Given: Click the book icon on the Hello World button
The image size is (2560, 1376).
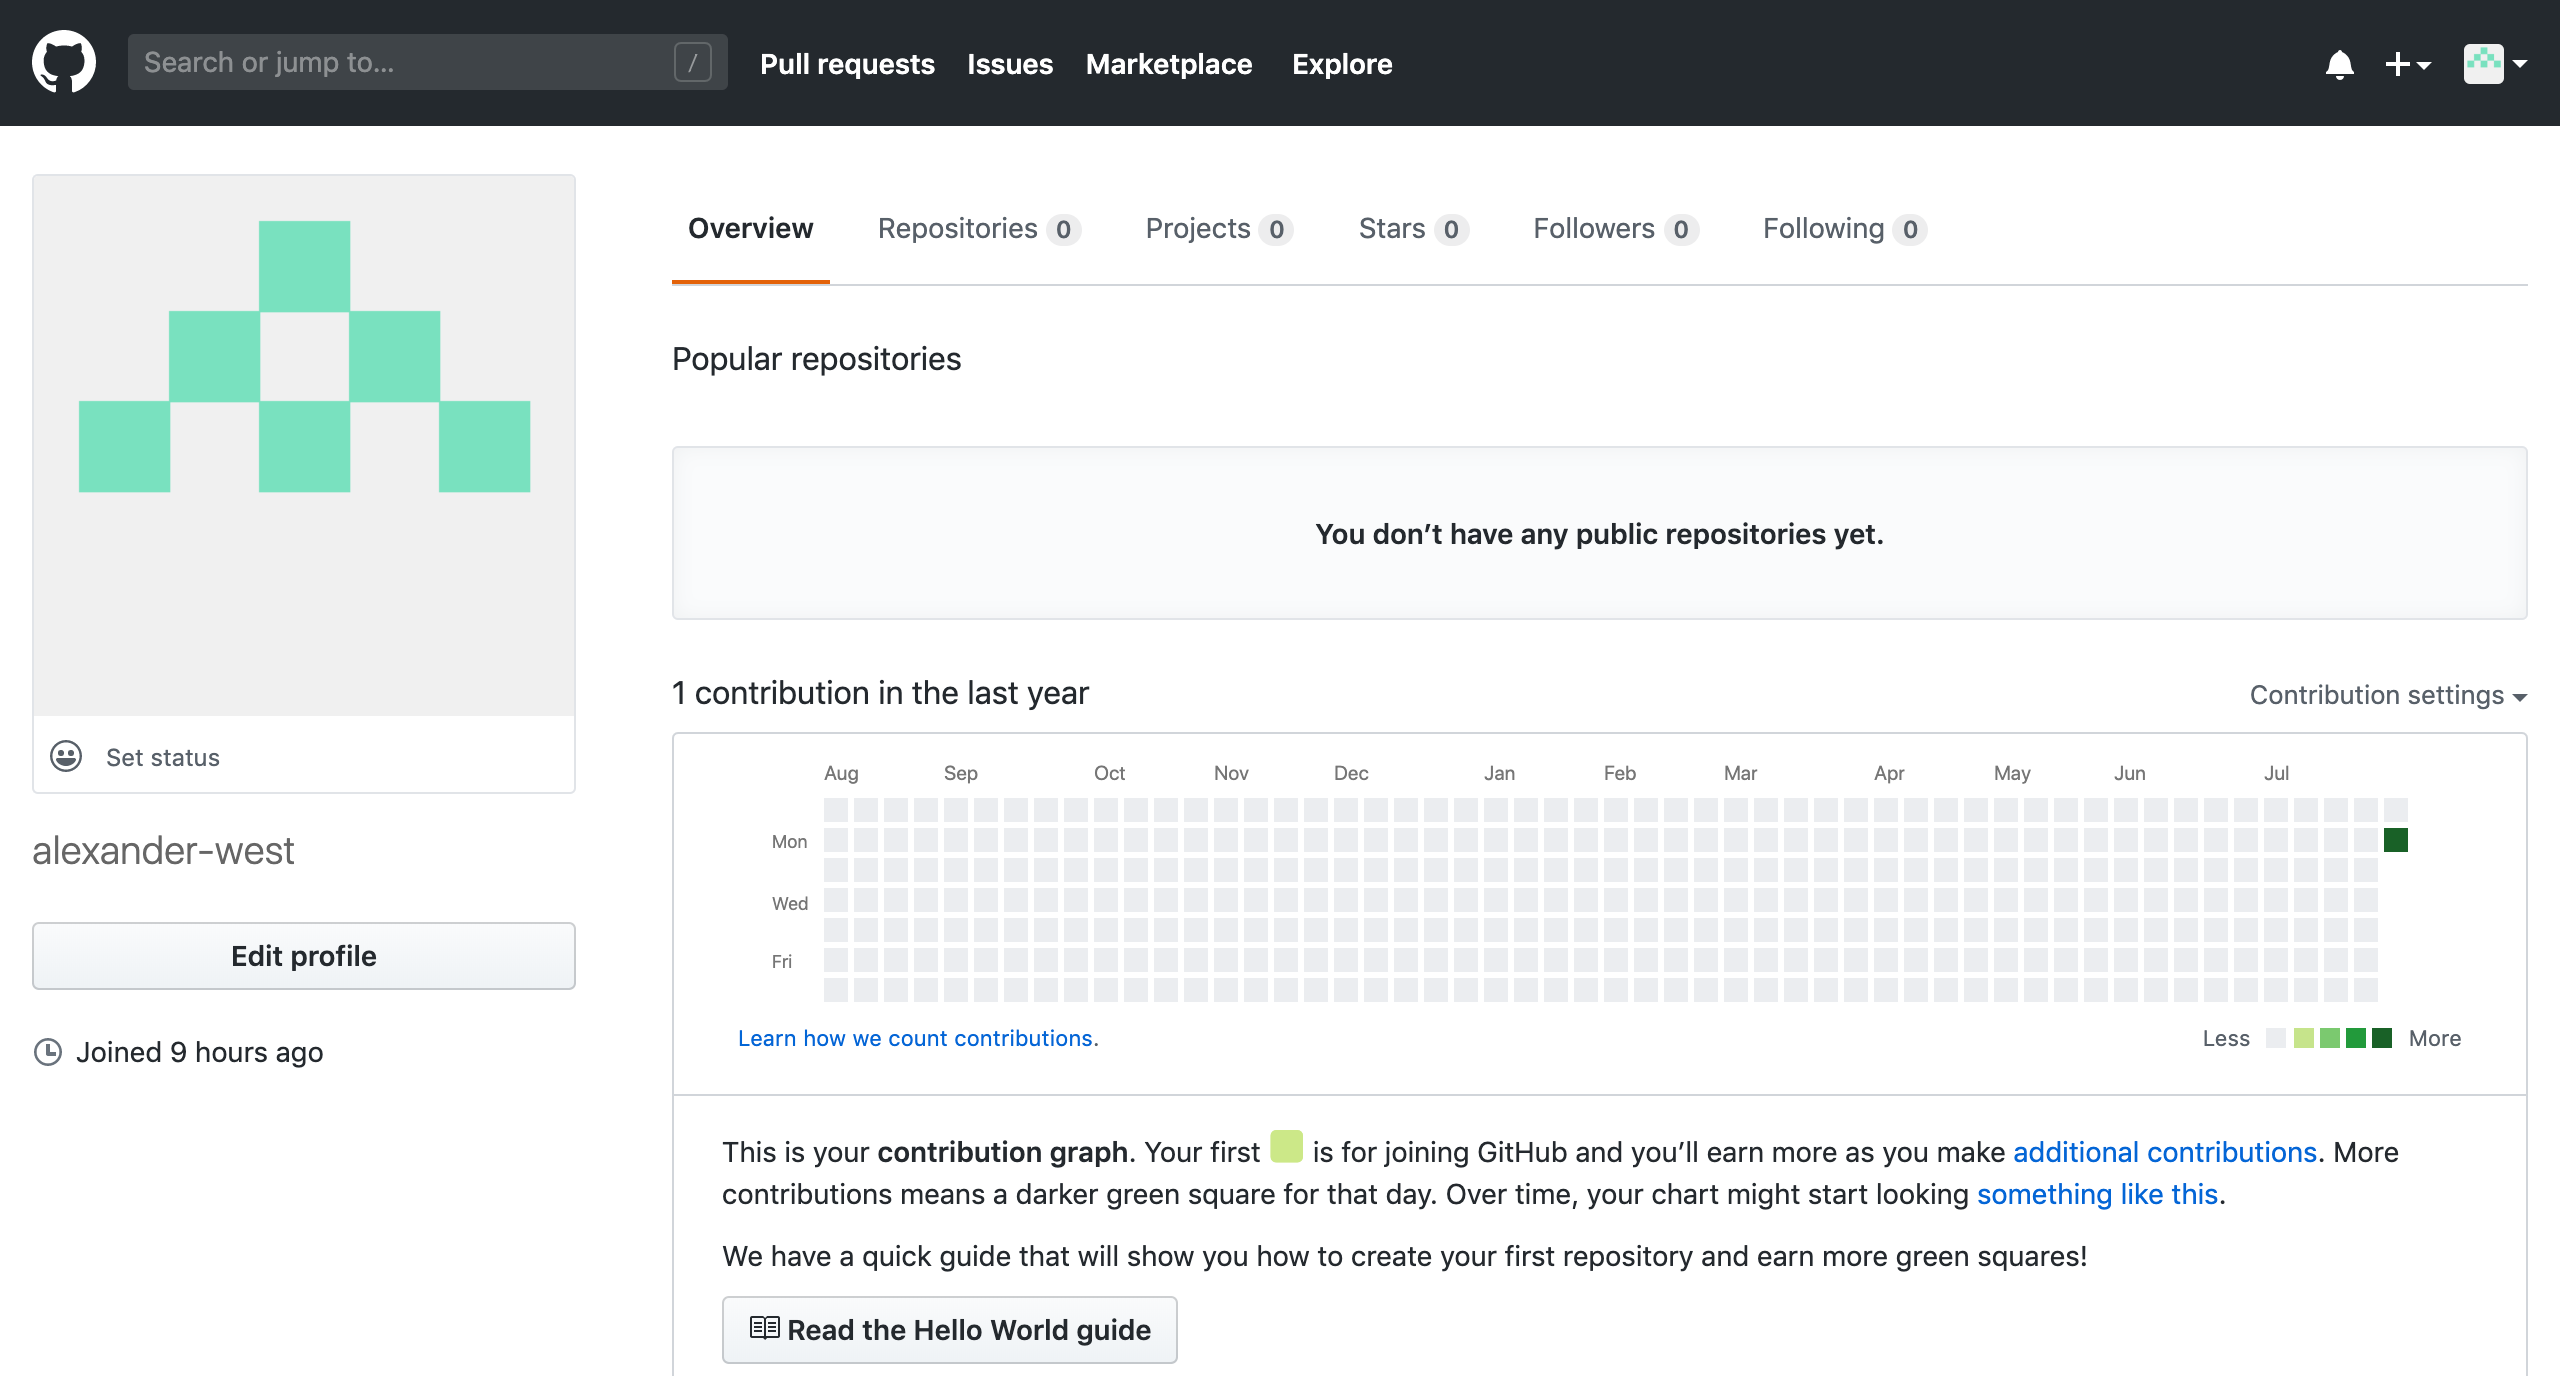Looking at the screenshot, I should [x=764, y=1328].
